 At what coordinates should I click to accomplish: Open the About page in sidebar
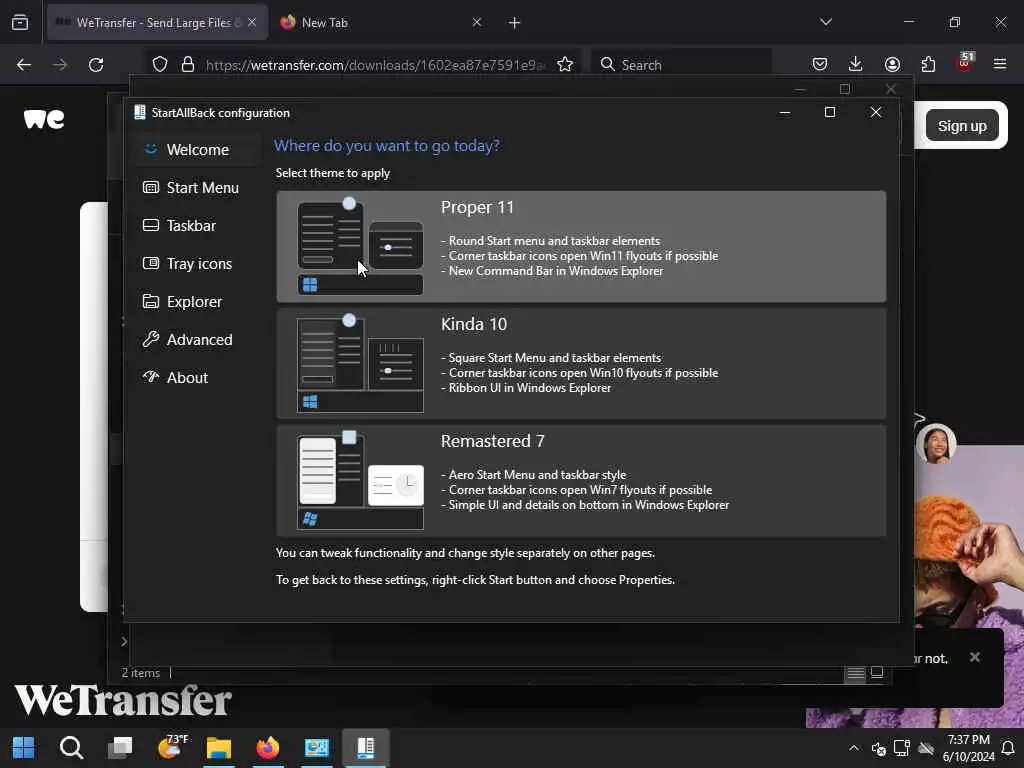(x=196, y=377)
